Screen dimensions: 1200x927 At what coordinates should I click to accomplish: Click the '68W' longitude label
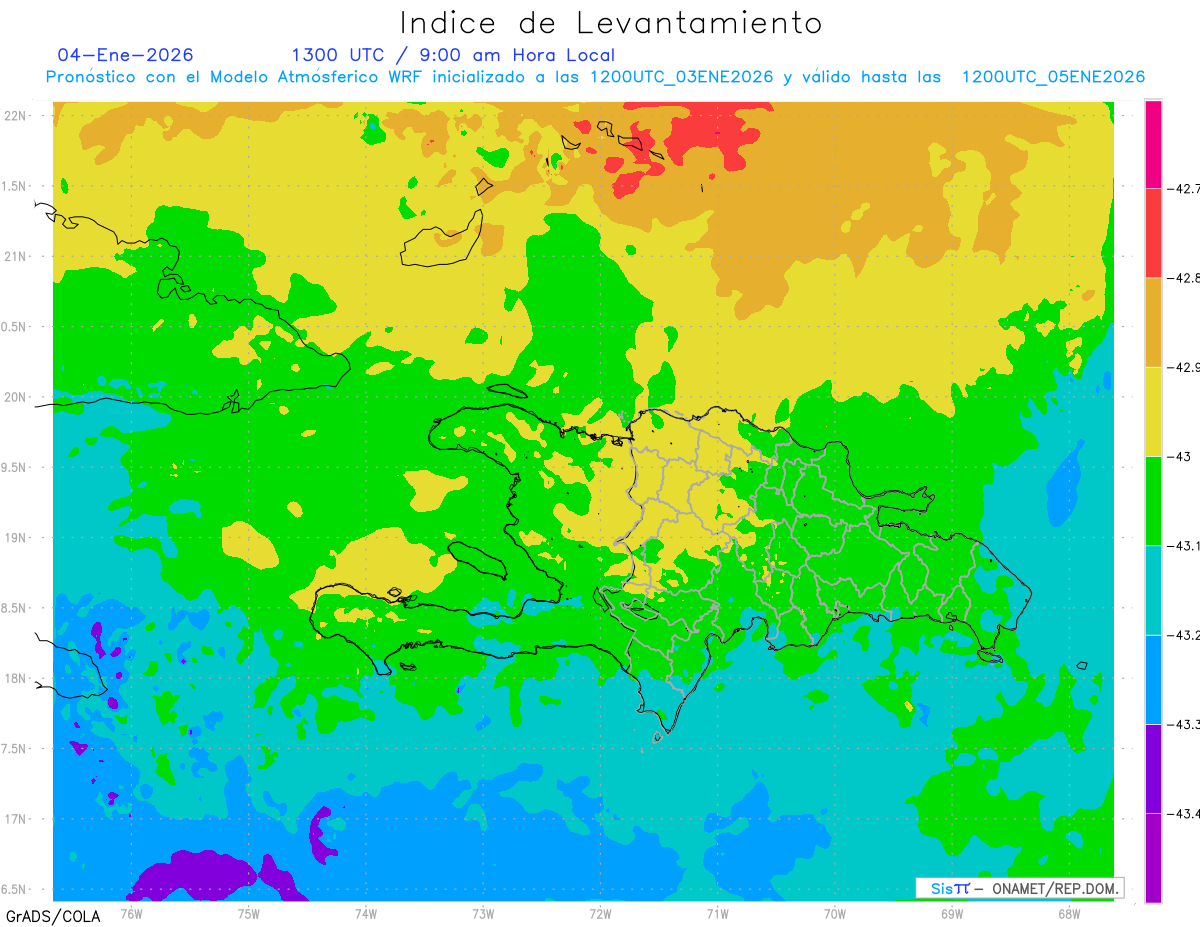point(1069,914)
